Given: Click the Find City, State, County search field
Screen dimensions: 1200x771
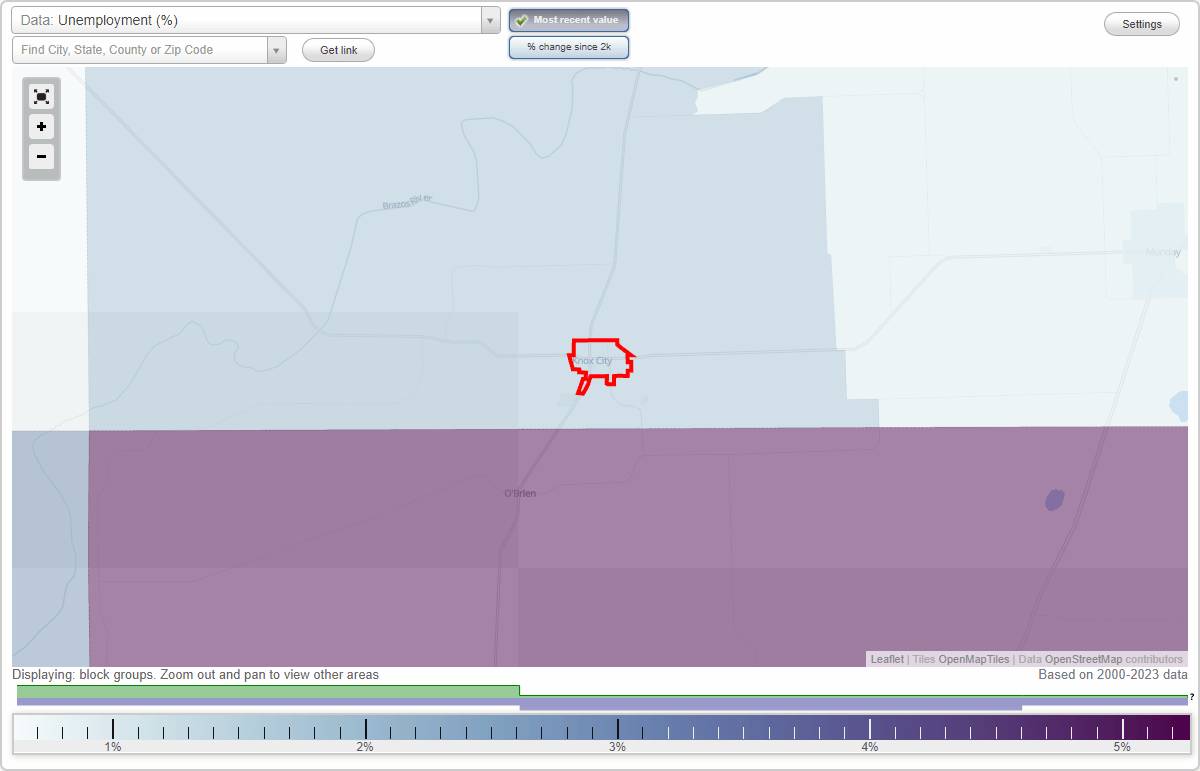Looking at the screenshot, I should (x=140, y=50).
